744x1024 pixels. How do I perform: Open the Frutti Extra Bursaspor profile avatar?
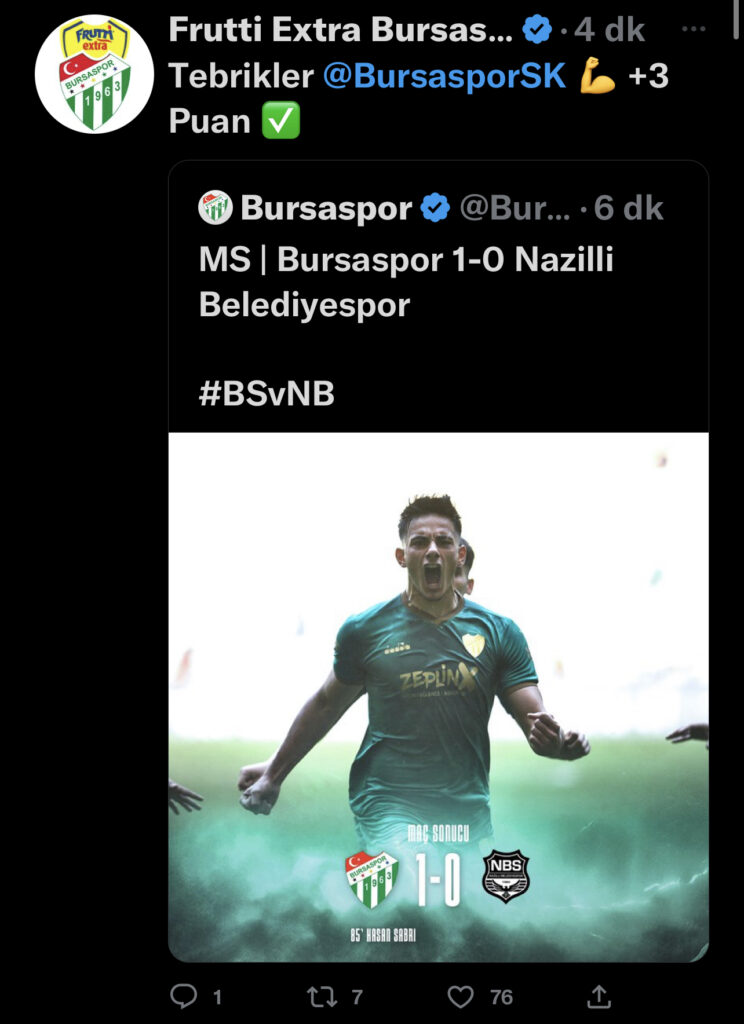(x=94, y=74)
